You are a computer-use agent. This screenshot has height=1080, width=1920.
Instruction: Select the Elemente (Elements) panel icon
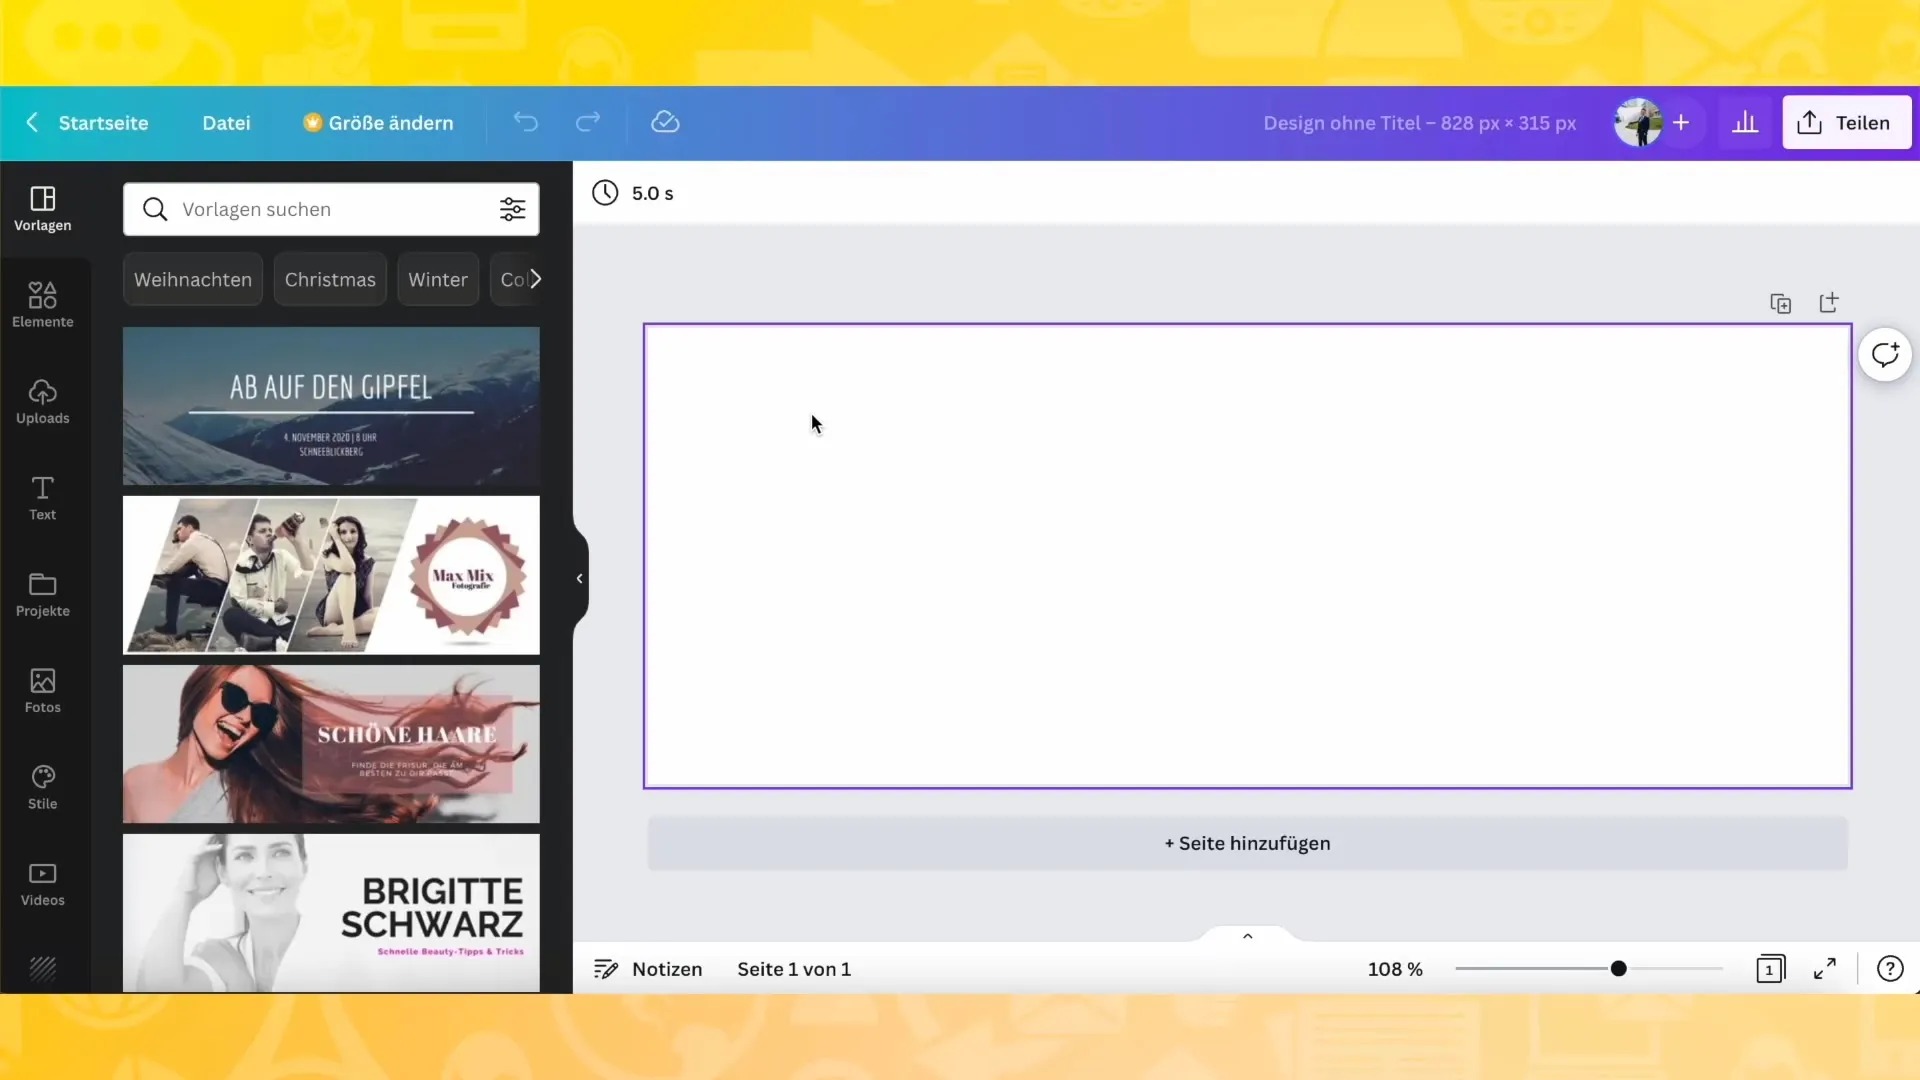(x=42, y=303)
